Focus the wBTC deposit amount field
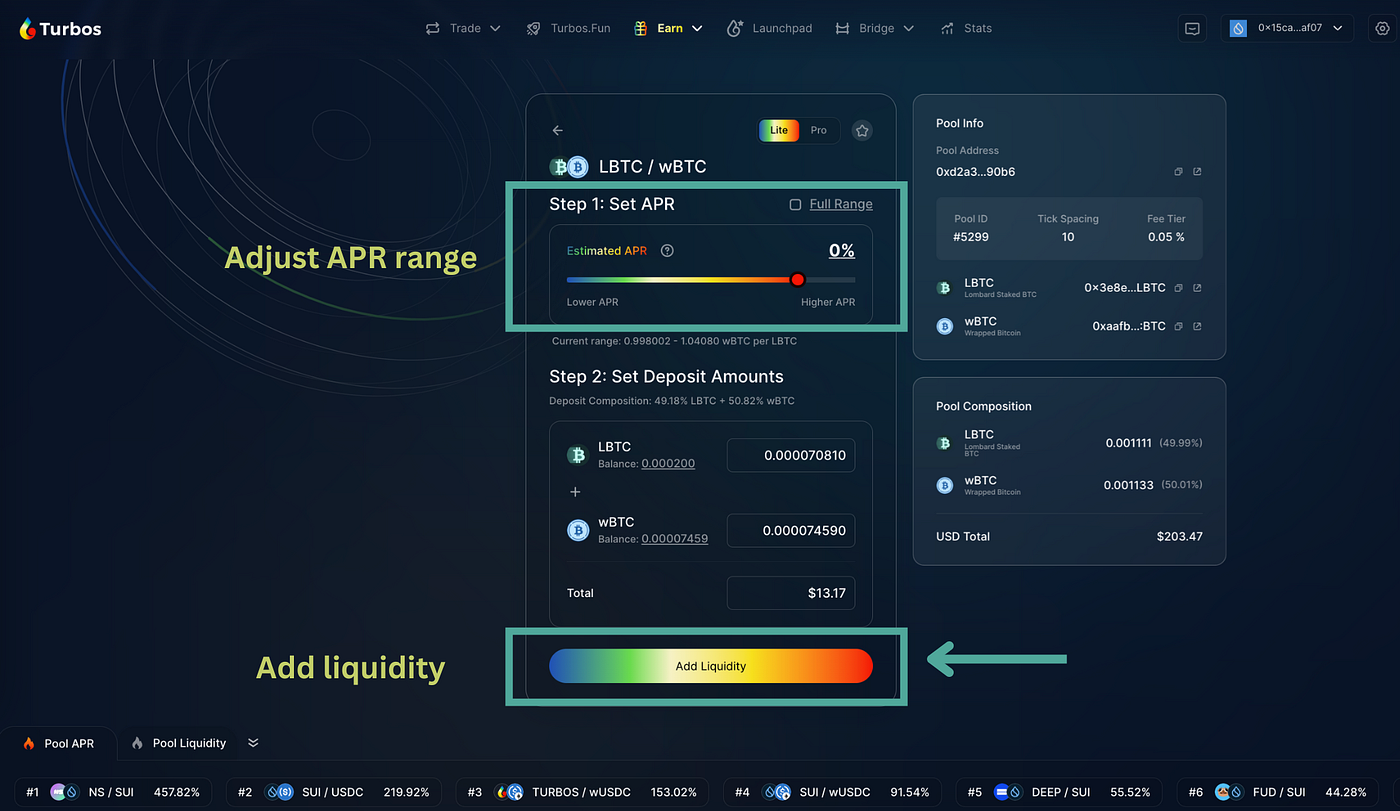Screen dimensions: 1400x811 791,530
